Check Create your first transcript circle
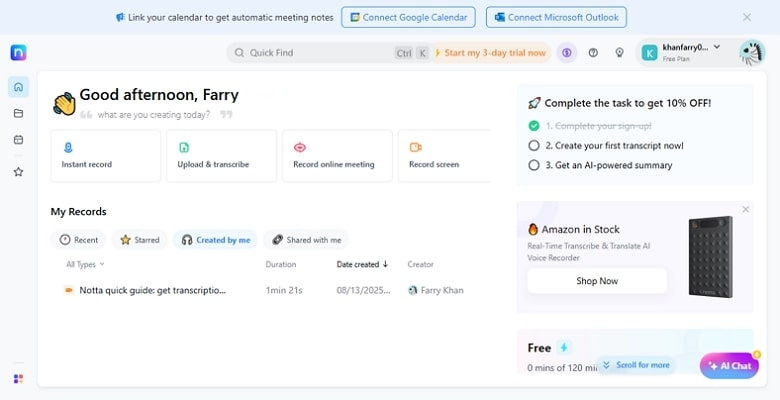This screenshot has height=400, width=780. click(x=534, y=145)
